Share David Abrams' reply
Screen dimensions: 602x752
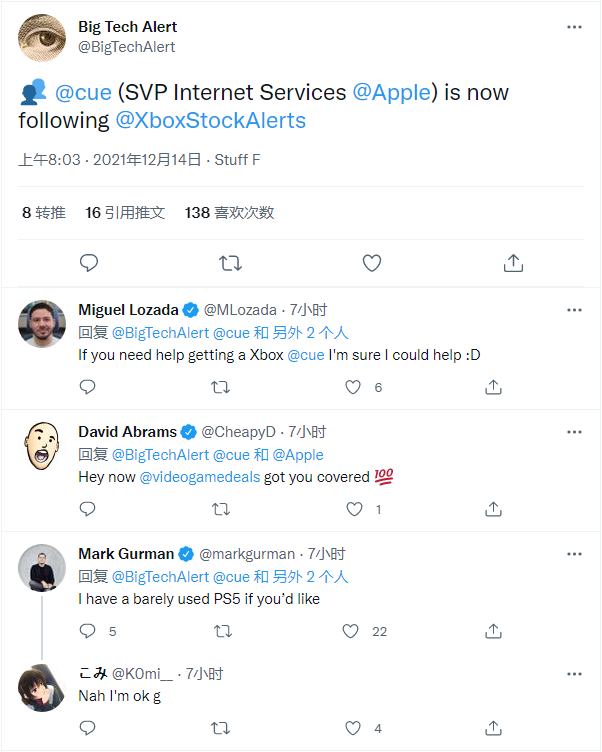point(493,509)
